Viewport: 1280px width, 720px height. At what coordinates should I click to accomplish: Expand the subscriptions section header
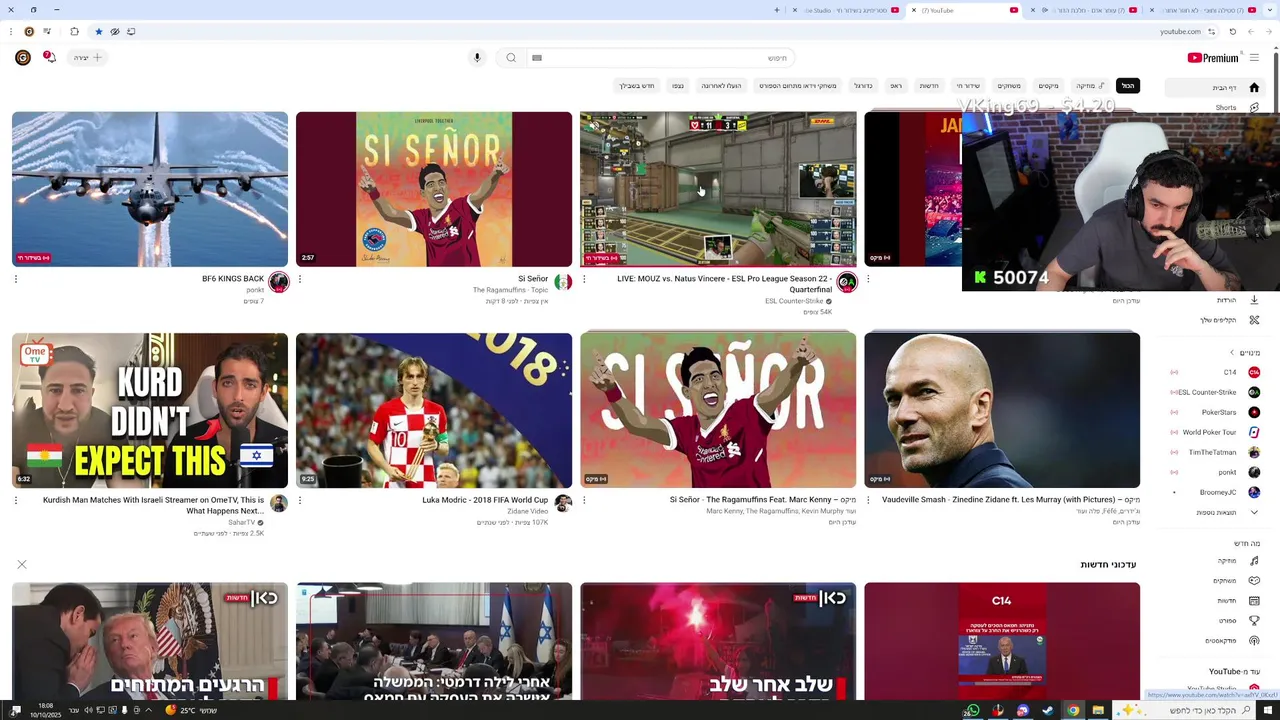pos(1244,353)
